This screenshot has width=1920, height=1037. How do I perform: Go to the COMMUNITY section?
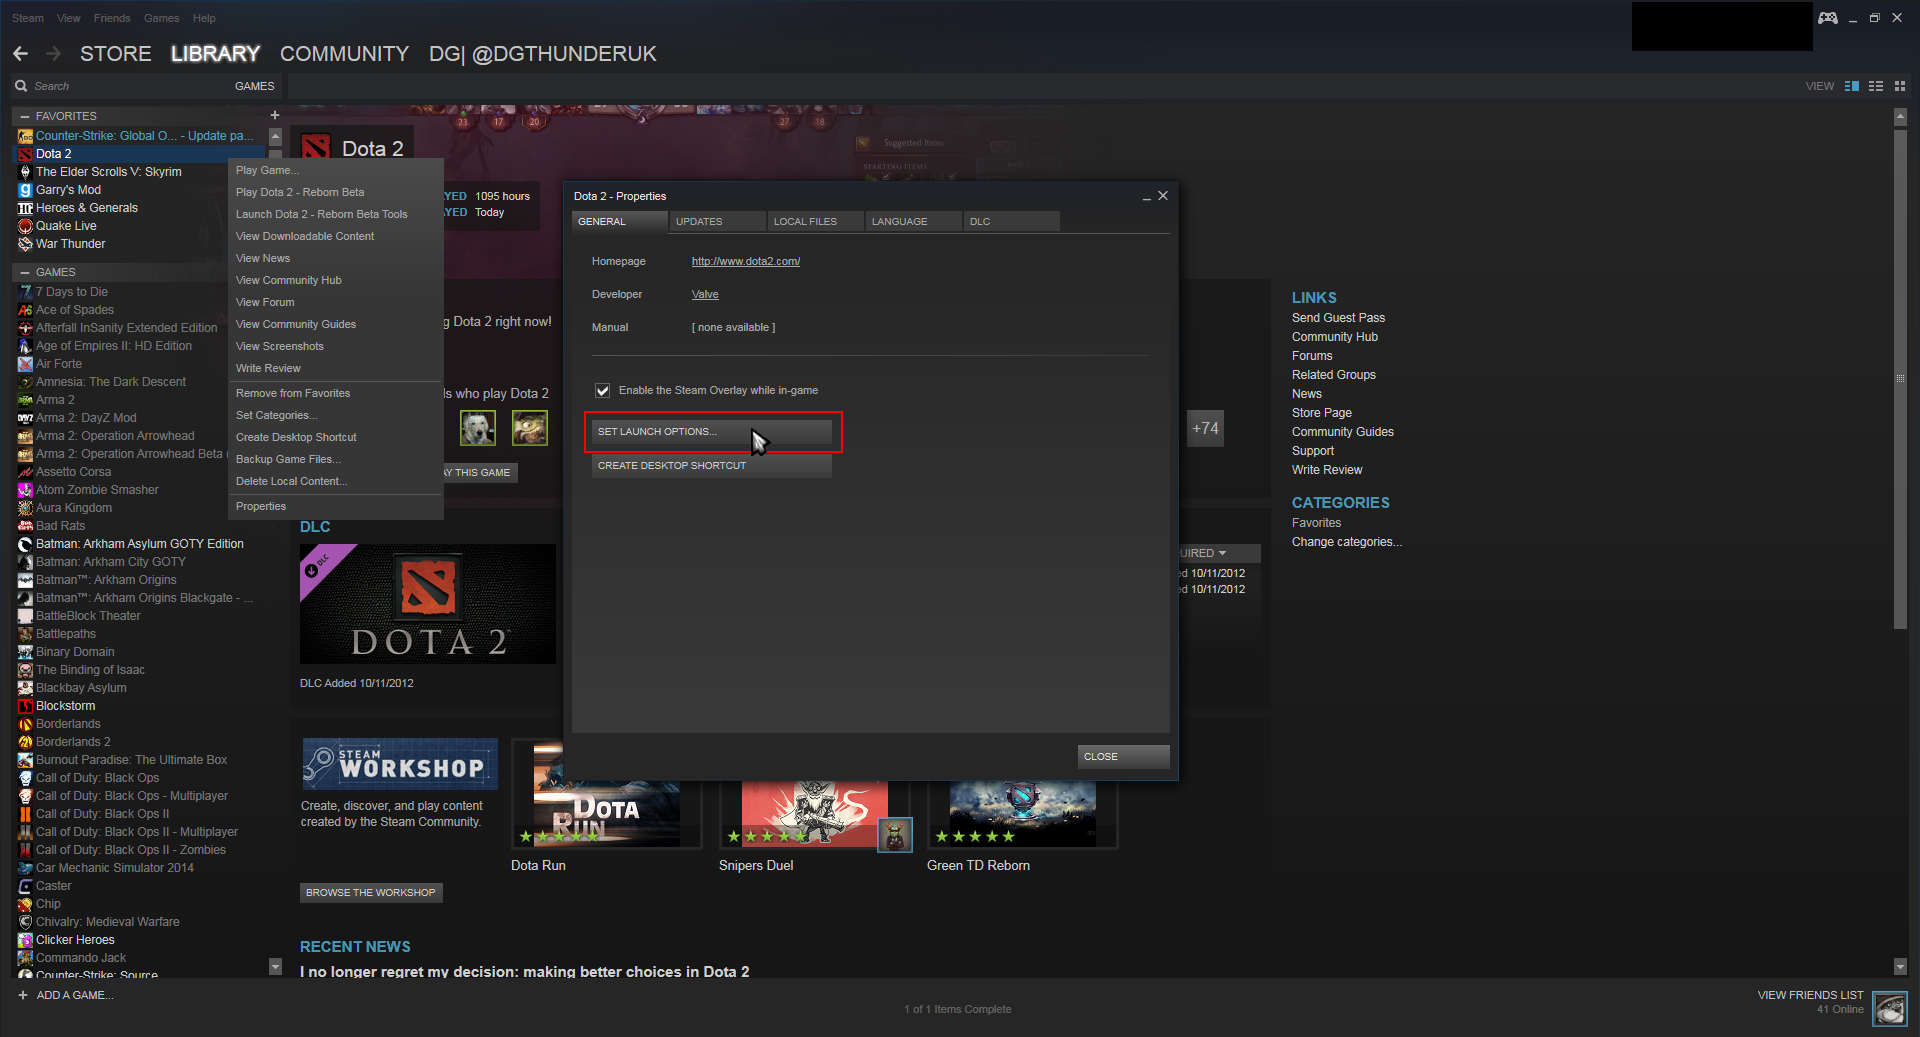tap(345, 54)
